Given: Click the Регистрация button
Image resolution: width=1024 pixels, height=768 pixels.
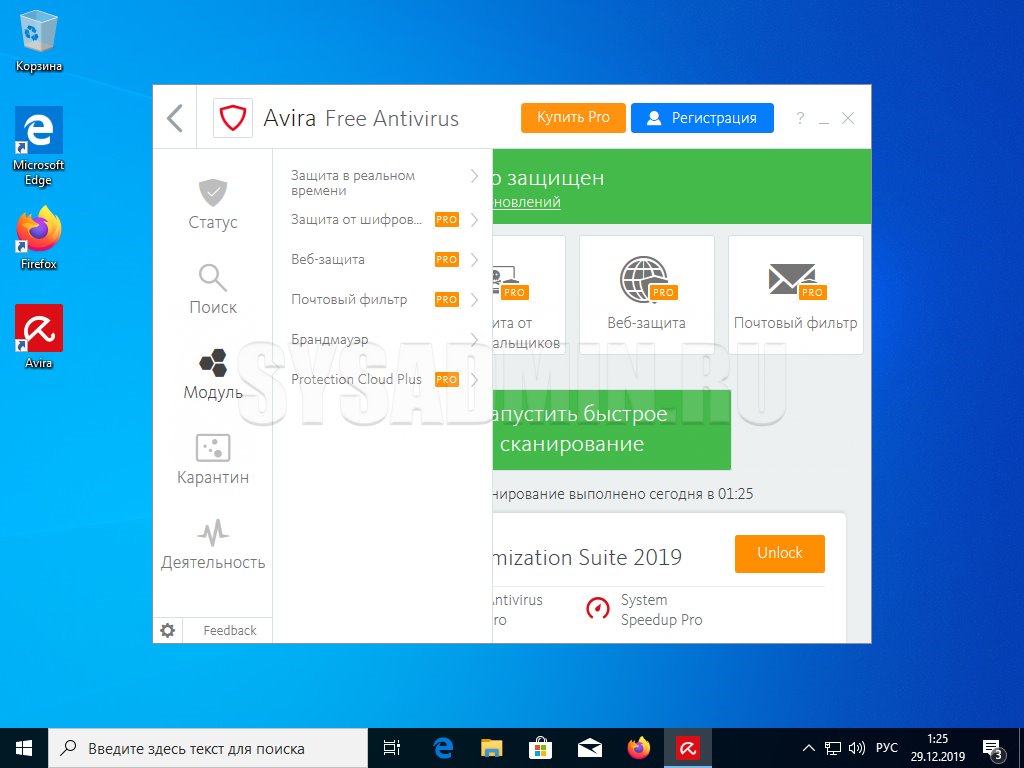Looking at the screenshot, I should tap(702, 117).
